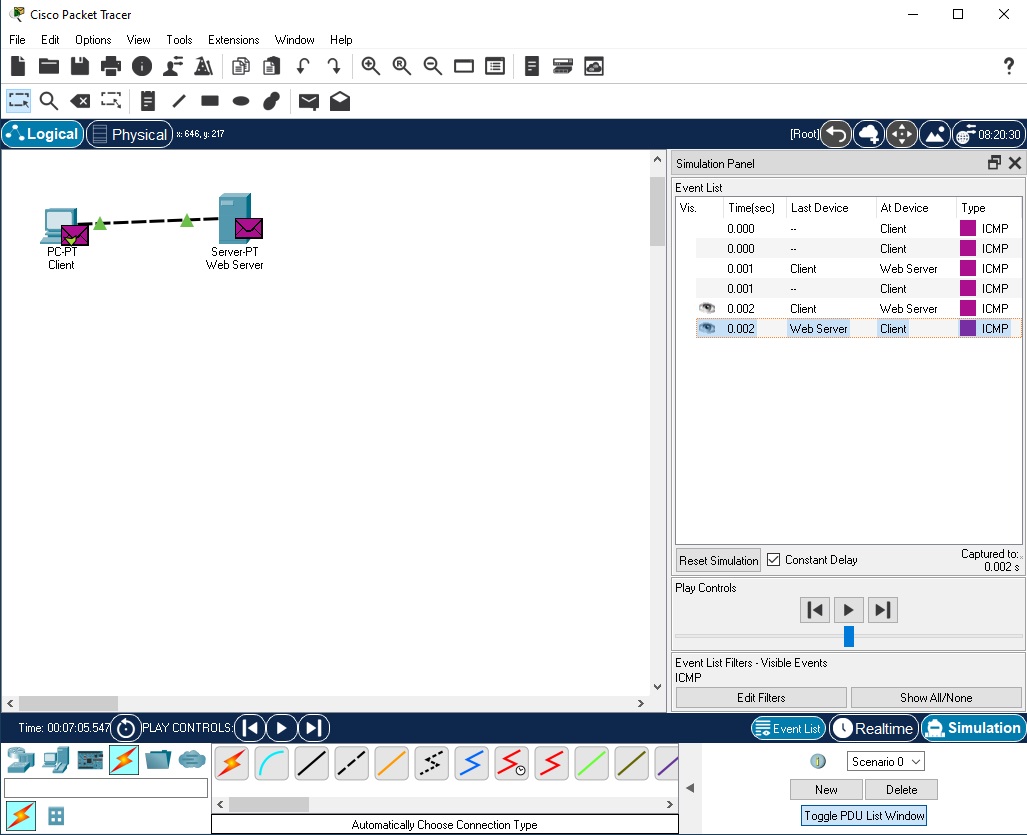Open file using folder icon

click(x=49, y=66)
